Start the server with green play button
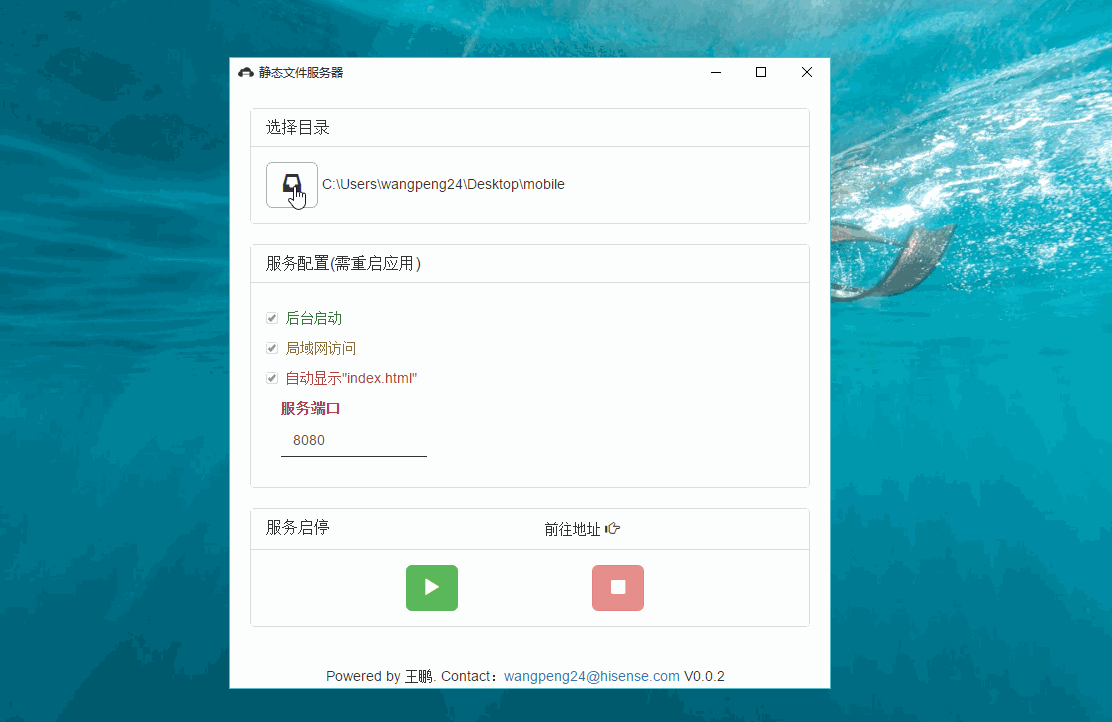The width and height of the screenshot is (1112, 722). pos(432,588)
